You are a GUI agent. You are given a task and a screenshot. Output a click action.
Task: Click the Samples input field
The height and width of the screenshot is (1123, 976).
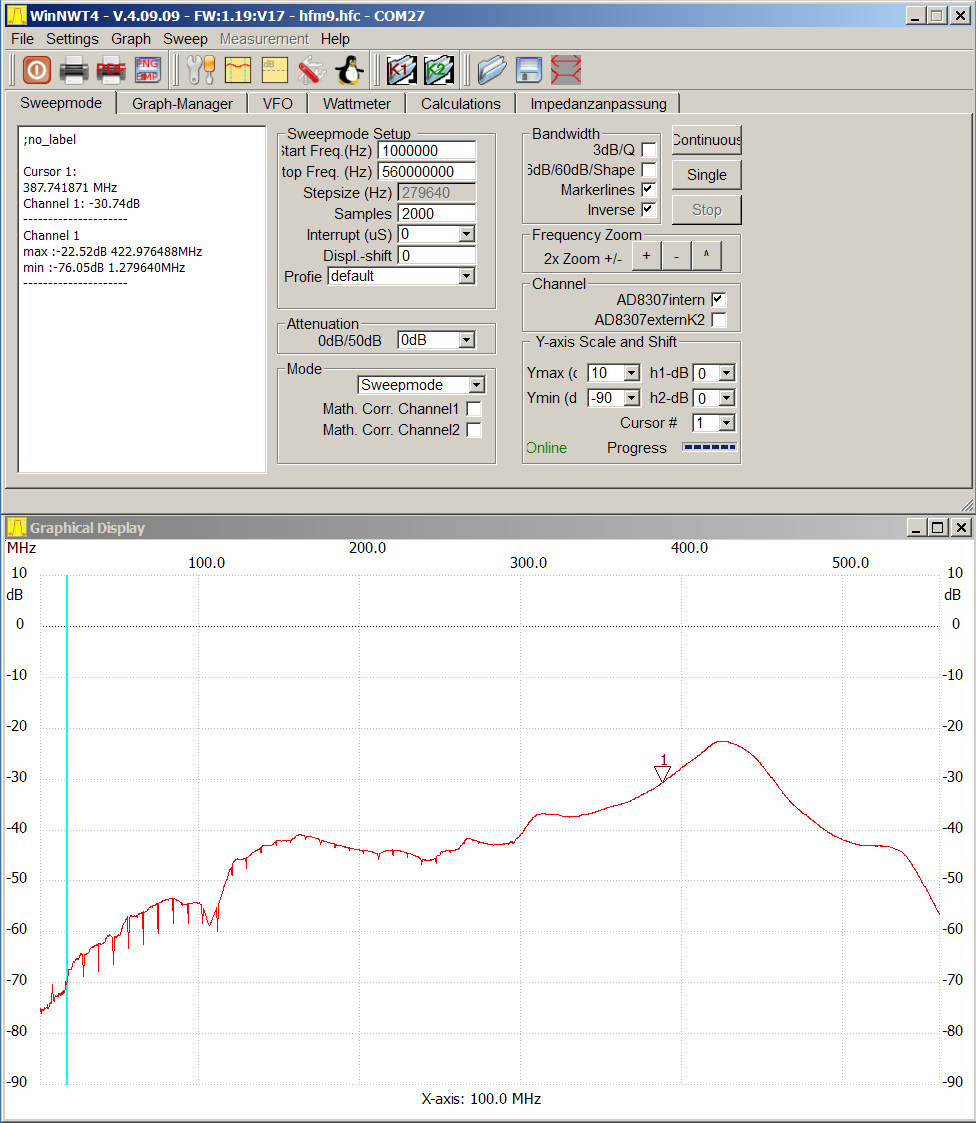[436, 214]
